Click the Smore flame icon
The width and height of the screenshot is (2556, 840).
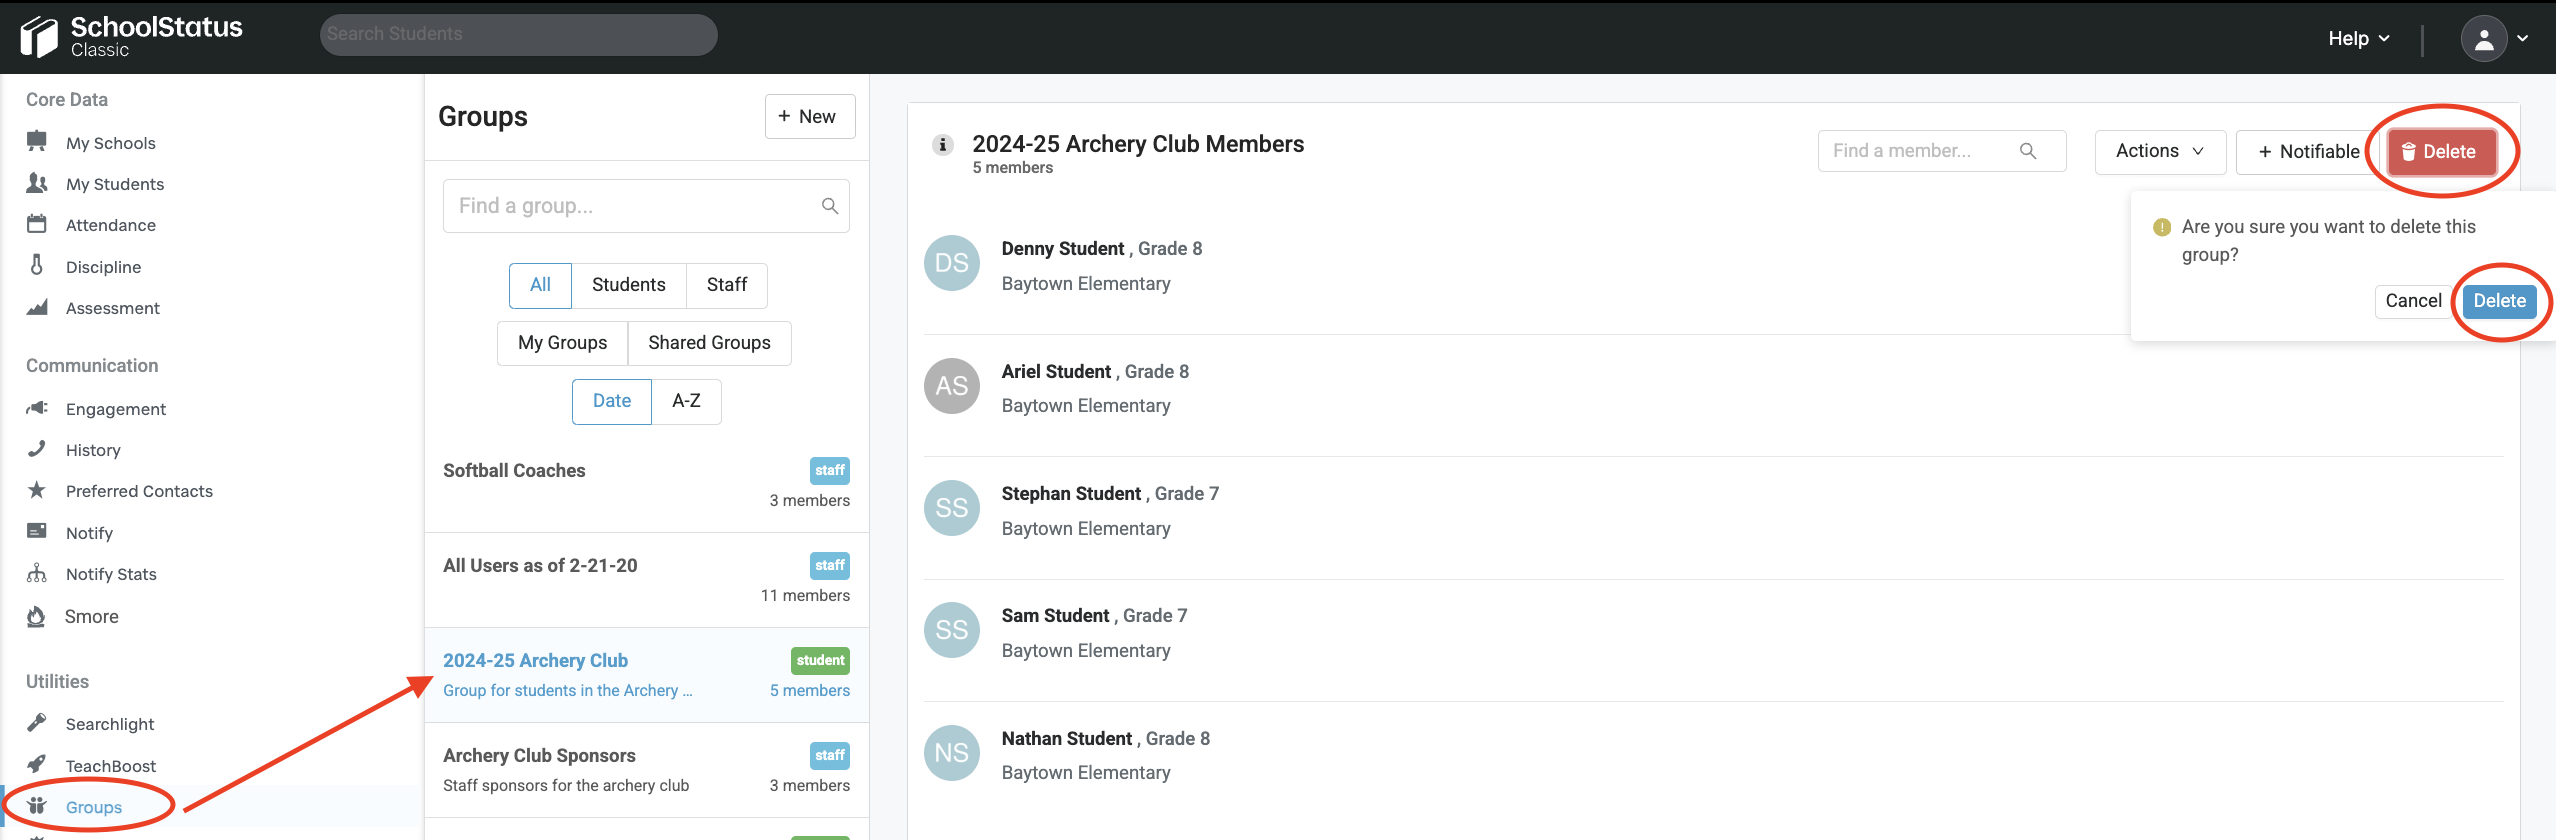point(37,616)
